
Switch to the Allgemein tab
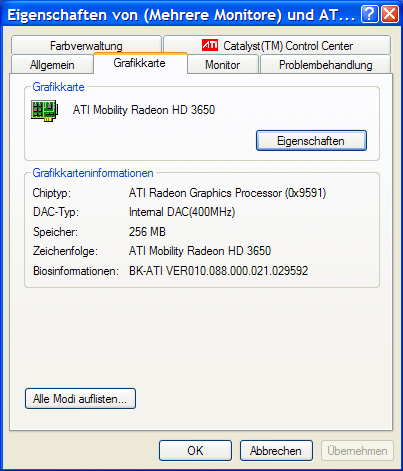[x=52, y=65]
